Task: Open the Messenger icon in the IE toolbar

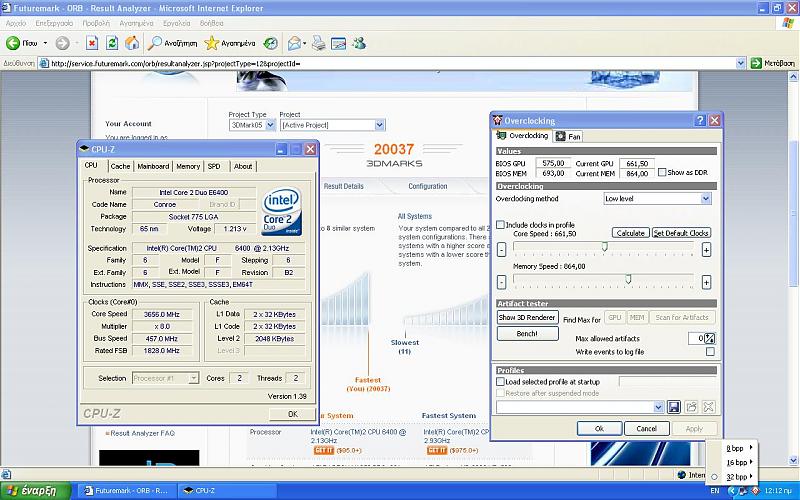Action: tap(359, 43)
